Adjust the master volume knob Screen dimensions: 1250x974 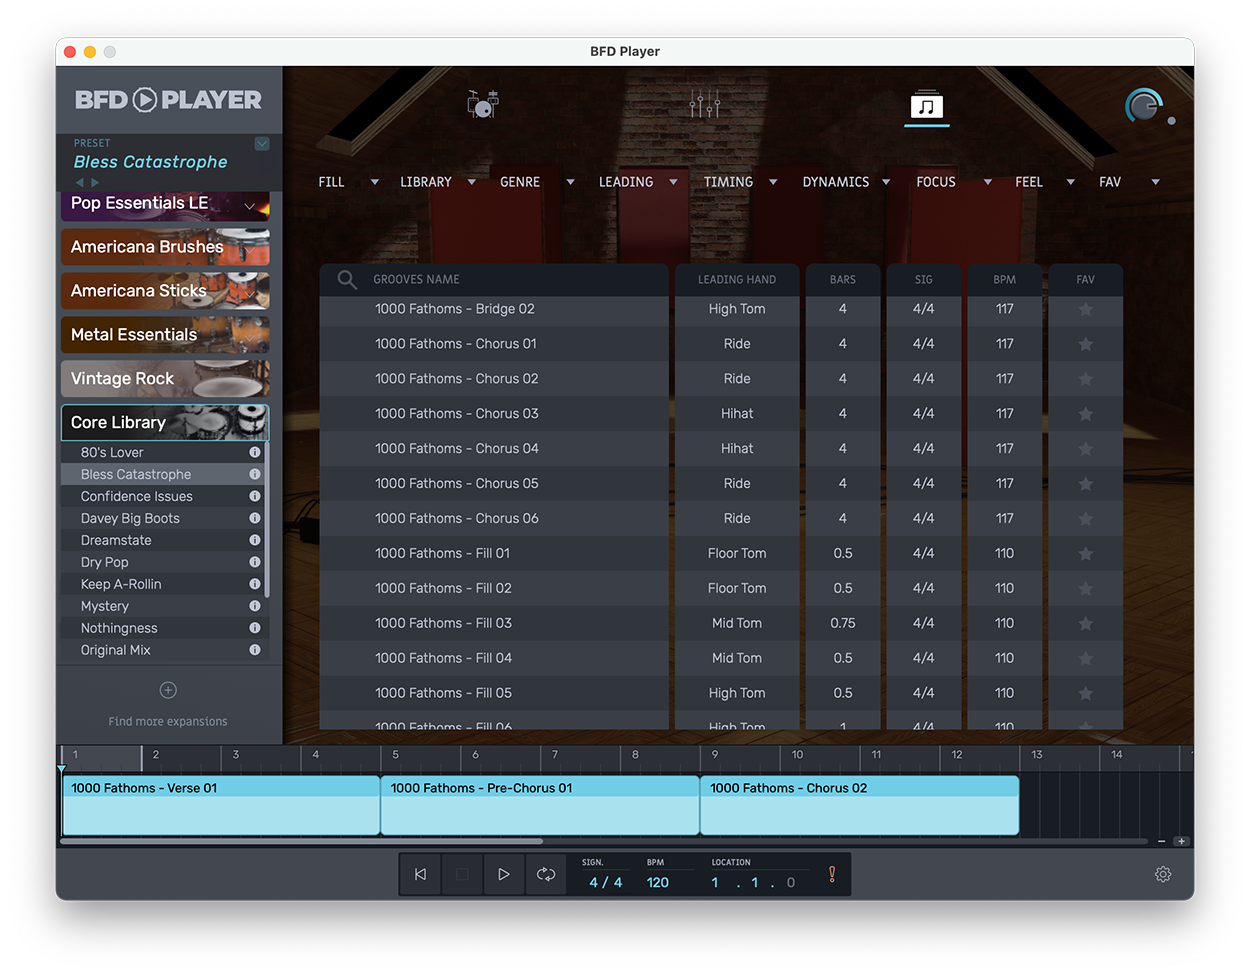point(1143,106)
